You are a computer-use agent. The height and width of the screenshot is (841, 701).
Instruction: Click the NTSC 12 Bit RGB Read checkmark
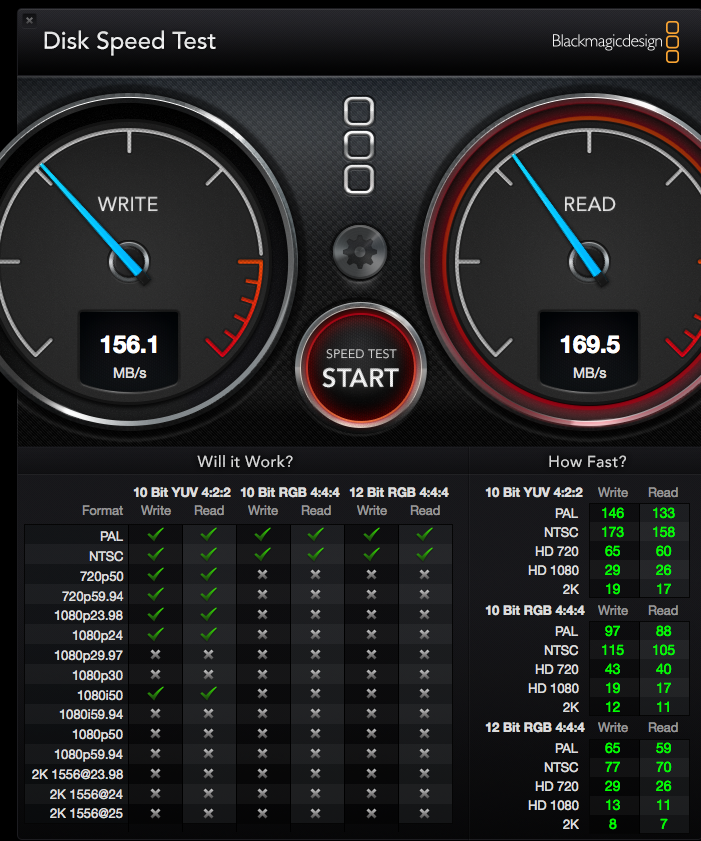coord(424,554)
